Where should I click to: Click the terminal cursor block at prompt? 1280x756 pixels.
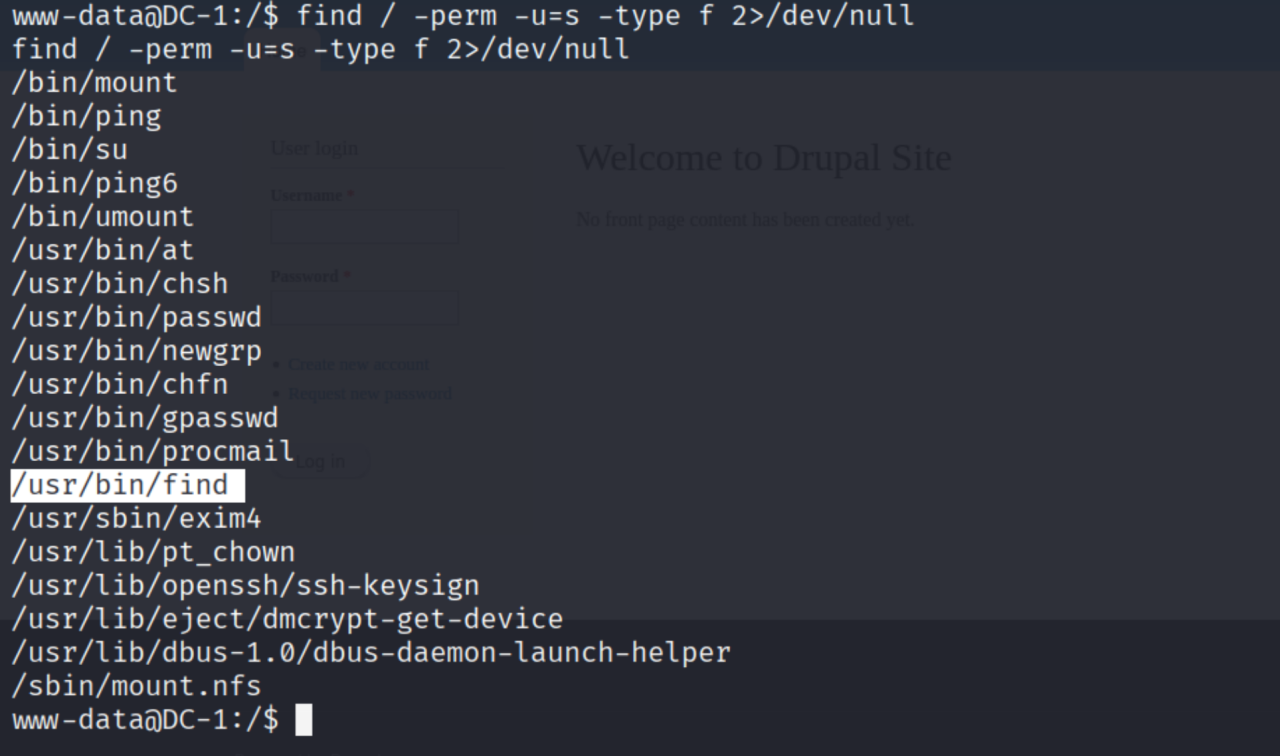tap(304, 720)
